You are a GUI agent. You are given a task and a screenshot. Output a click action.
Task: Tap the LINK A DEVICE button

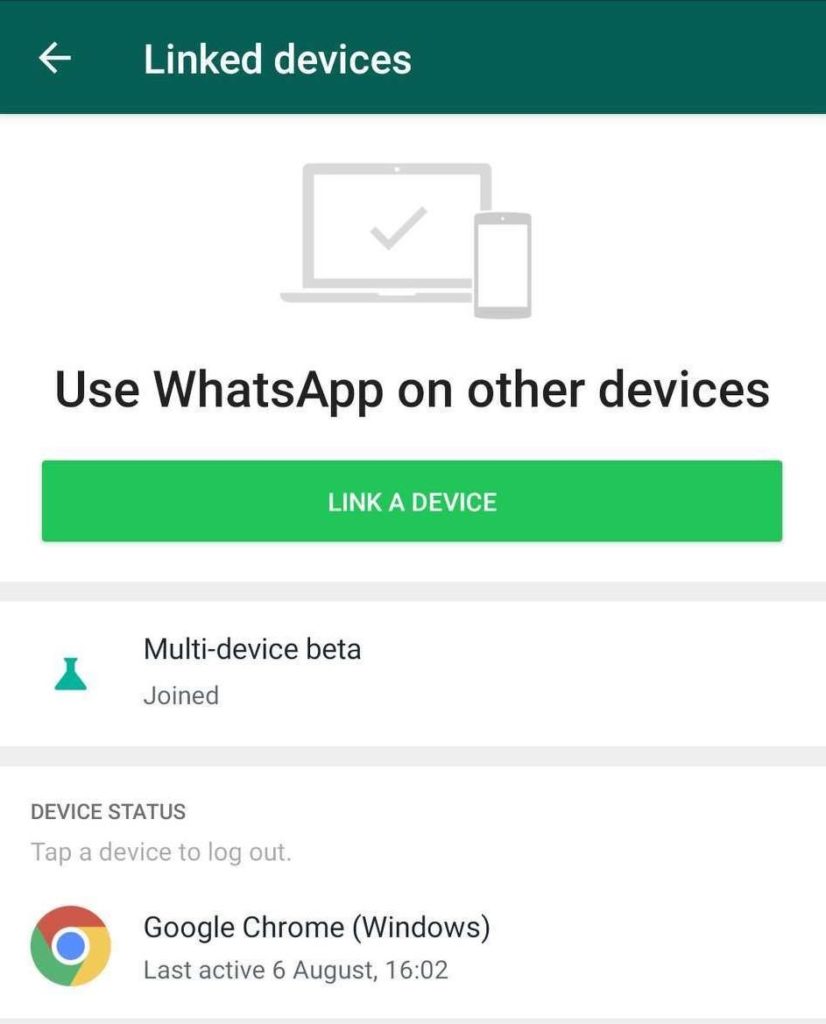click(x=412, y=501)
